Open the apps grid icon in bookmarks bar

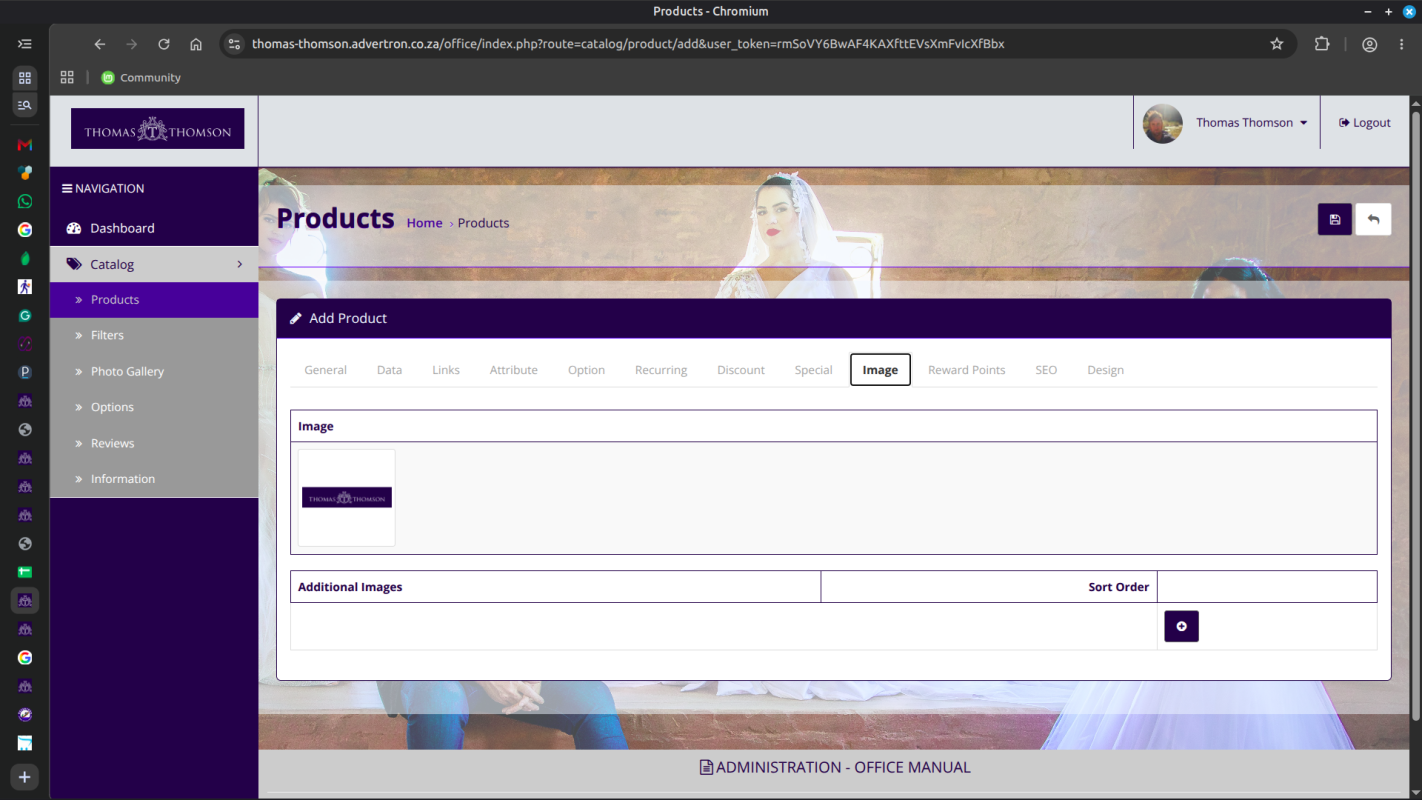(x=67, y=77)
